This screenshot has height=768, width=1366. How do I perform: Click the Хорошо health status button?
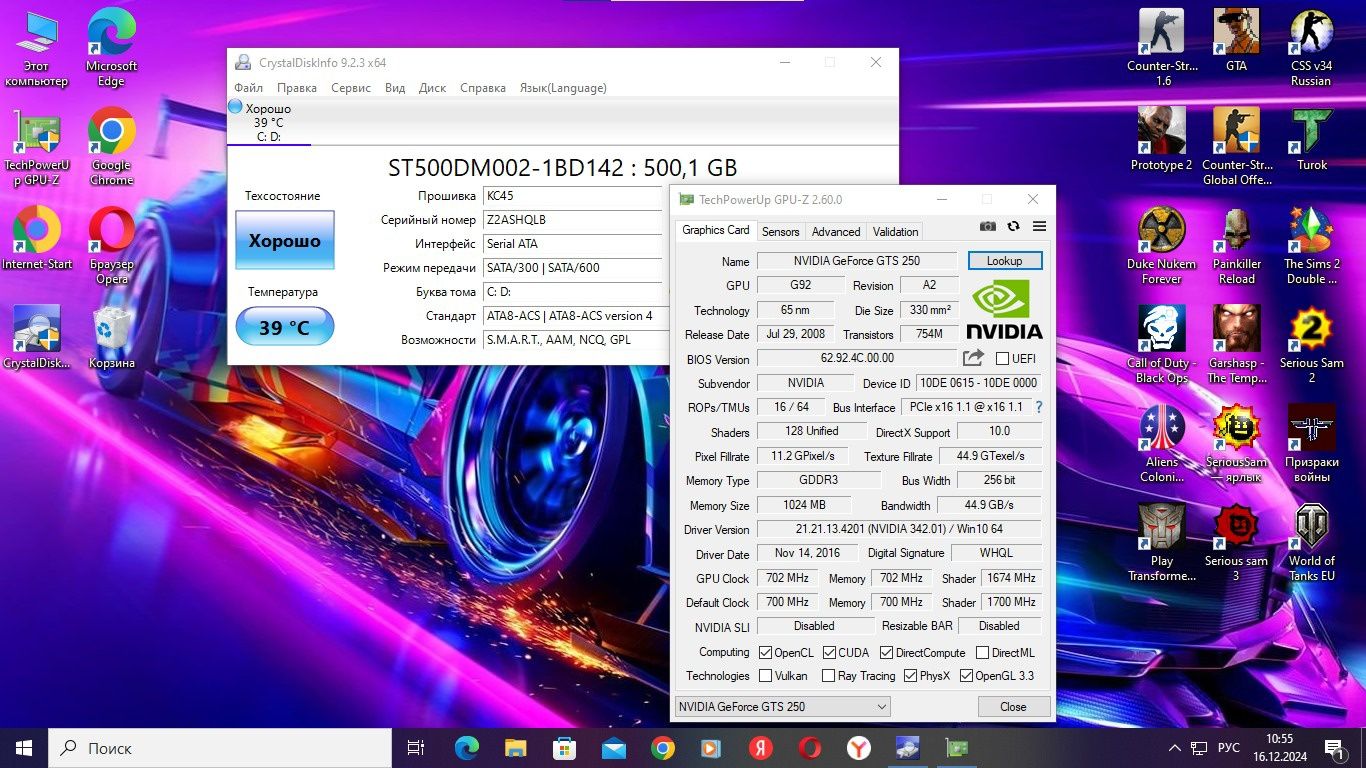coord(285,240)
